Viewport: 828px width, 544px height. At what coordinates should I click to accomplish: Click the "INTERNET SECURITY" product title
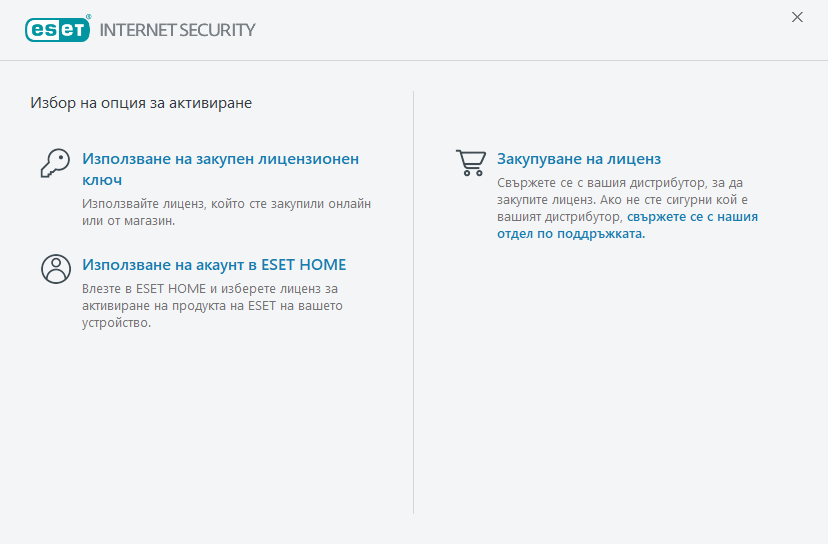[177, 30]
